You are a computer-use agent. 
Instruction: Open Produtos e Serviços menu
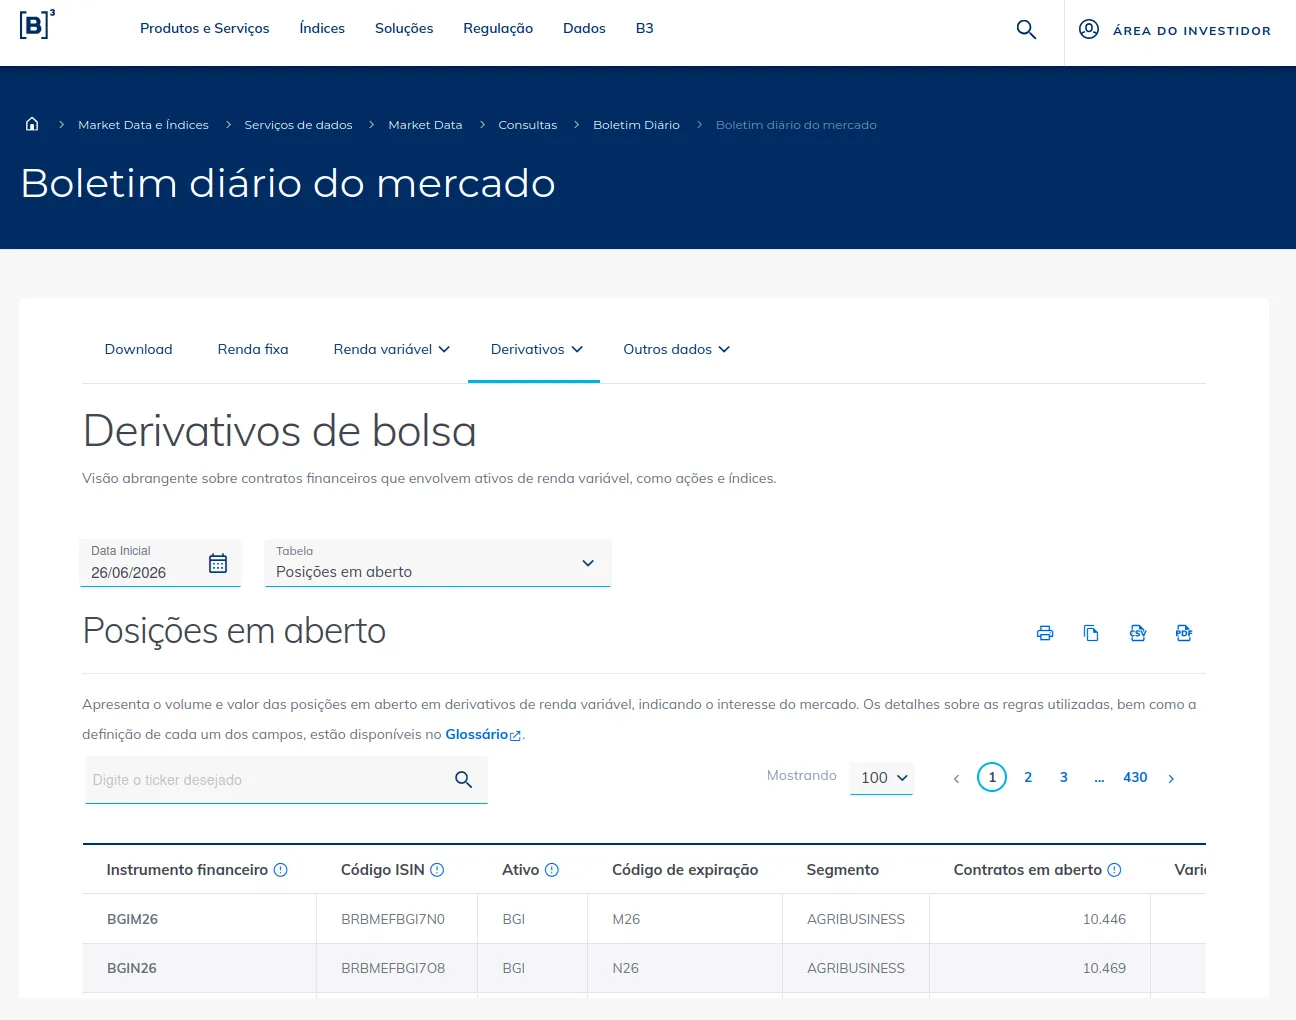click(205, 28)
